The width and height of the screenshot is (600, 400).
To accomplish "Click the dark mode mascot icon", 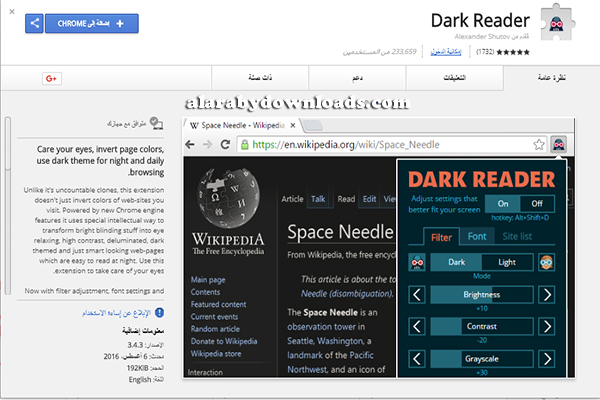I will [417, 262].
